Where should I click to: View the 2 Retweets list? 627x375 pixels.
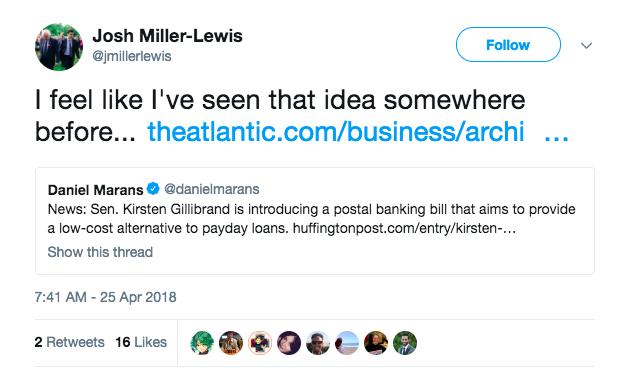pos(70,342)
